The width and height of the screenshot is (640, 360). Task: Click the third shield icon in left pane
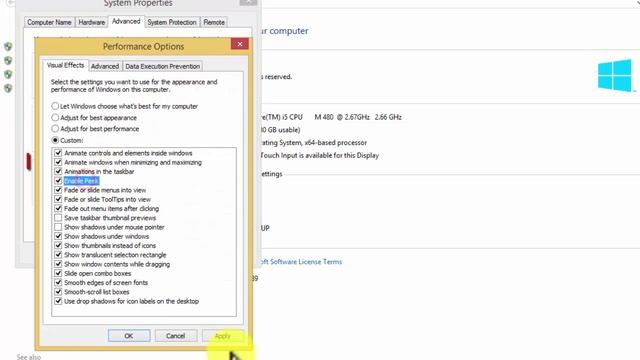8,74
